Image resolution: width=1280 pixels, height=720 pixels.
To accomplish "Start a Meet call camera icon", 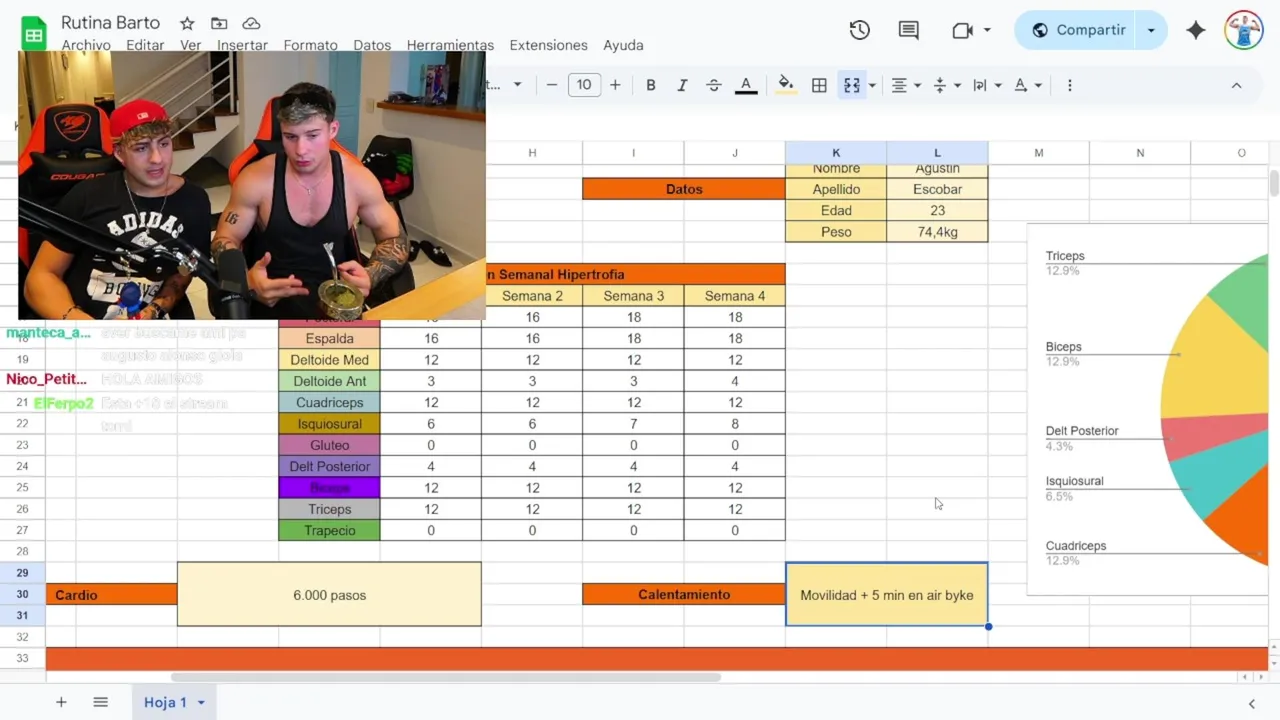I will pyautogui.click(x=962, y=30).
